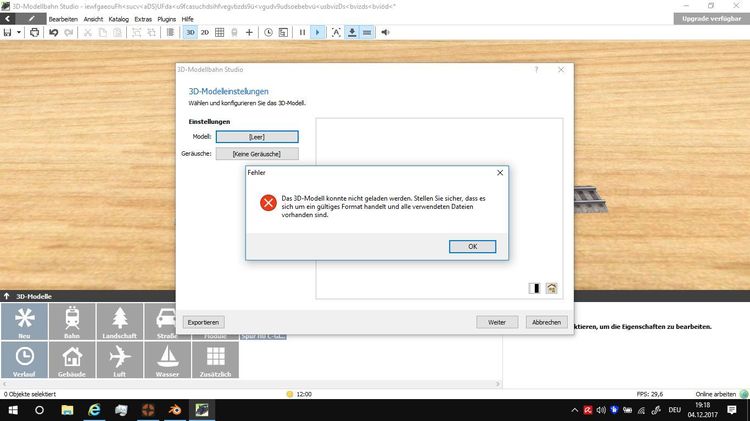Open the Extras menu

coord(143,19)
